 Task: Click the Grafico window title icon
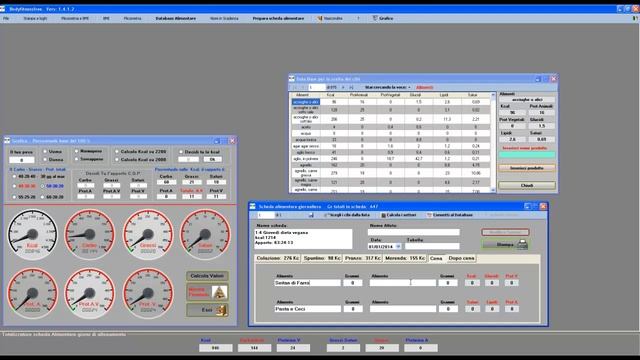[7, 140]
